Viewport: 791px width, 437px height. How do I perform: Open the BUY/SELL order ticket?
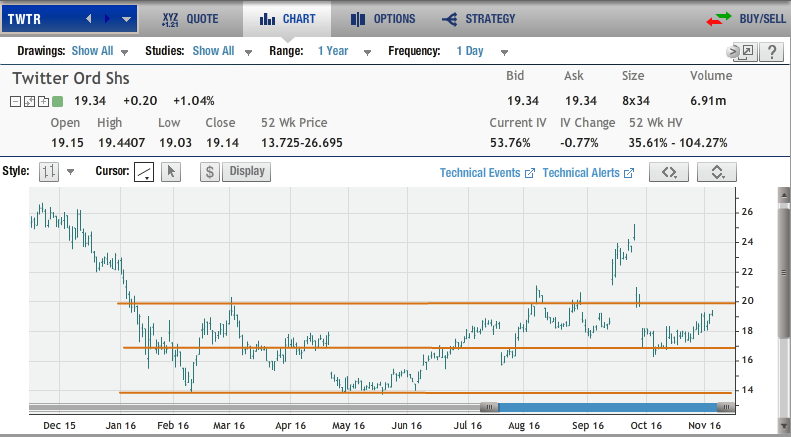(747, 19)
